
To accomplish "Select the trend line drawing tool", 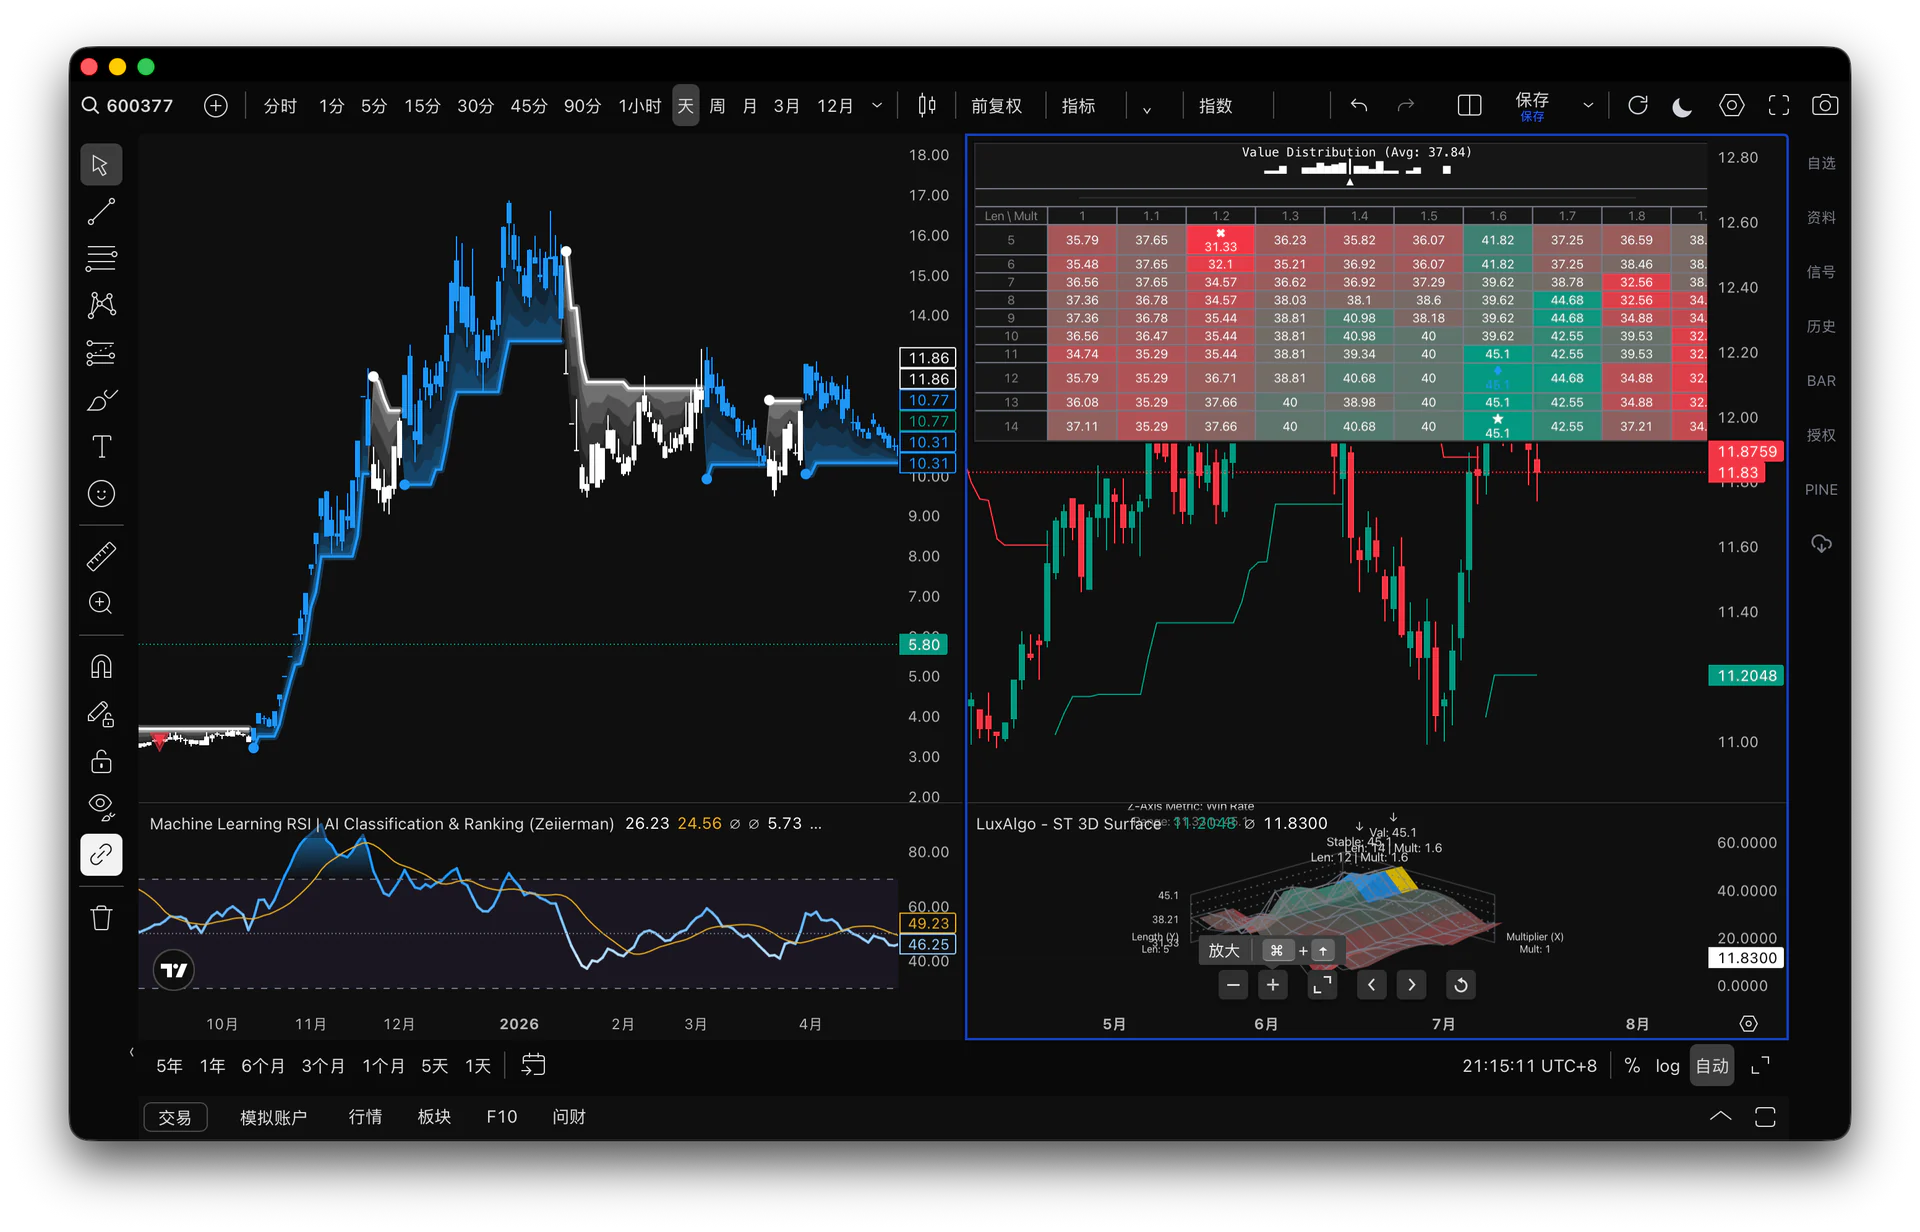I will coord(101,212).
